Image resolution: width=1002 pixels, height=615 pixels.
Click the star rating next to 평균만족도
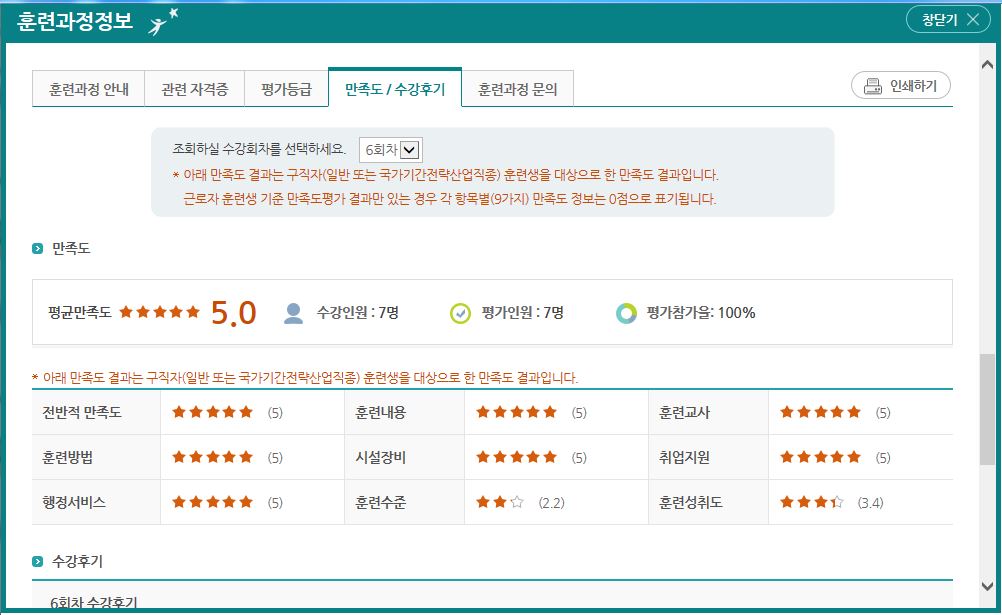(160, 312)
